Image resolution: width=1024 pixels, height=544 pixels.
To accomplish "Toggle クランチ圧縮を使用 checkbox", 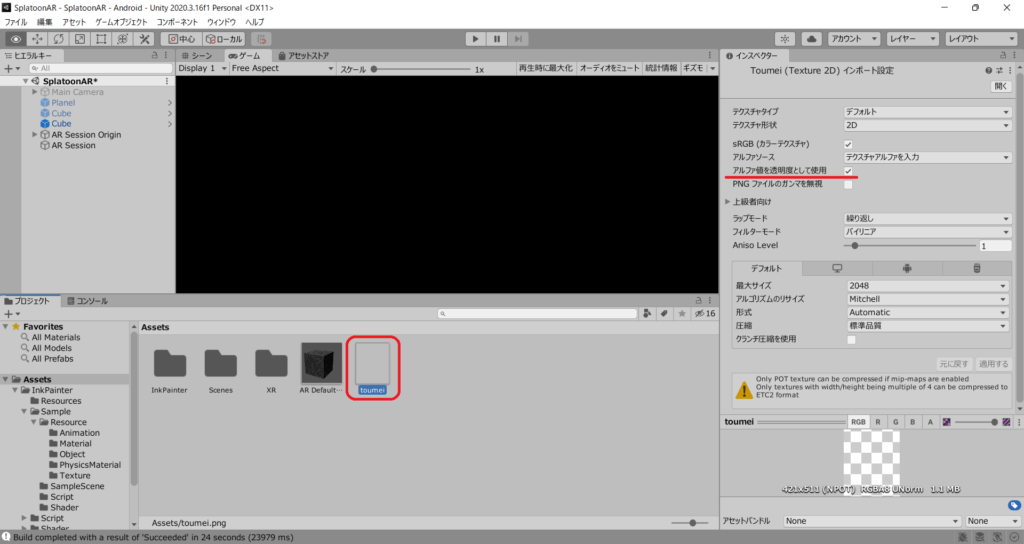I will coord(851,340).
